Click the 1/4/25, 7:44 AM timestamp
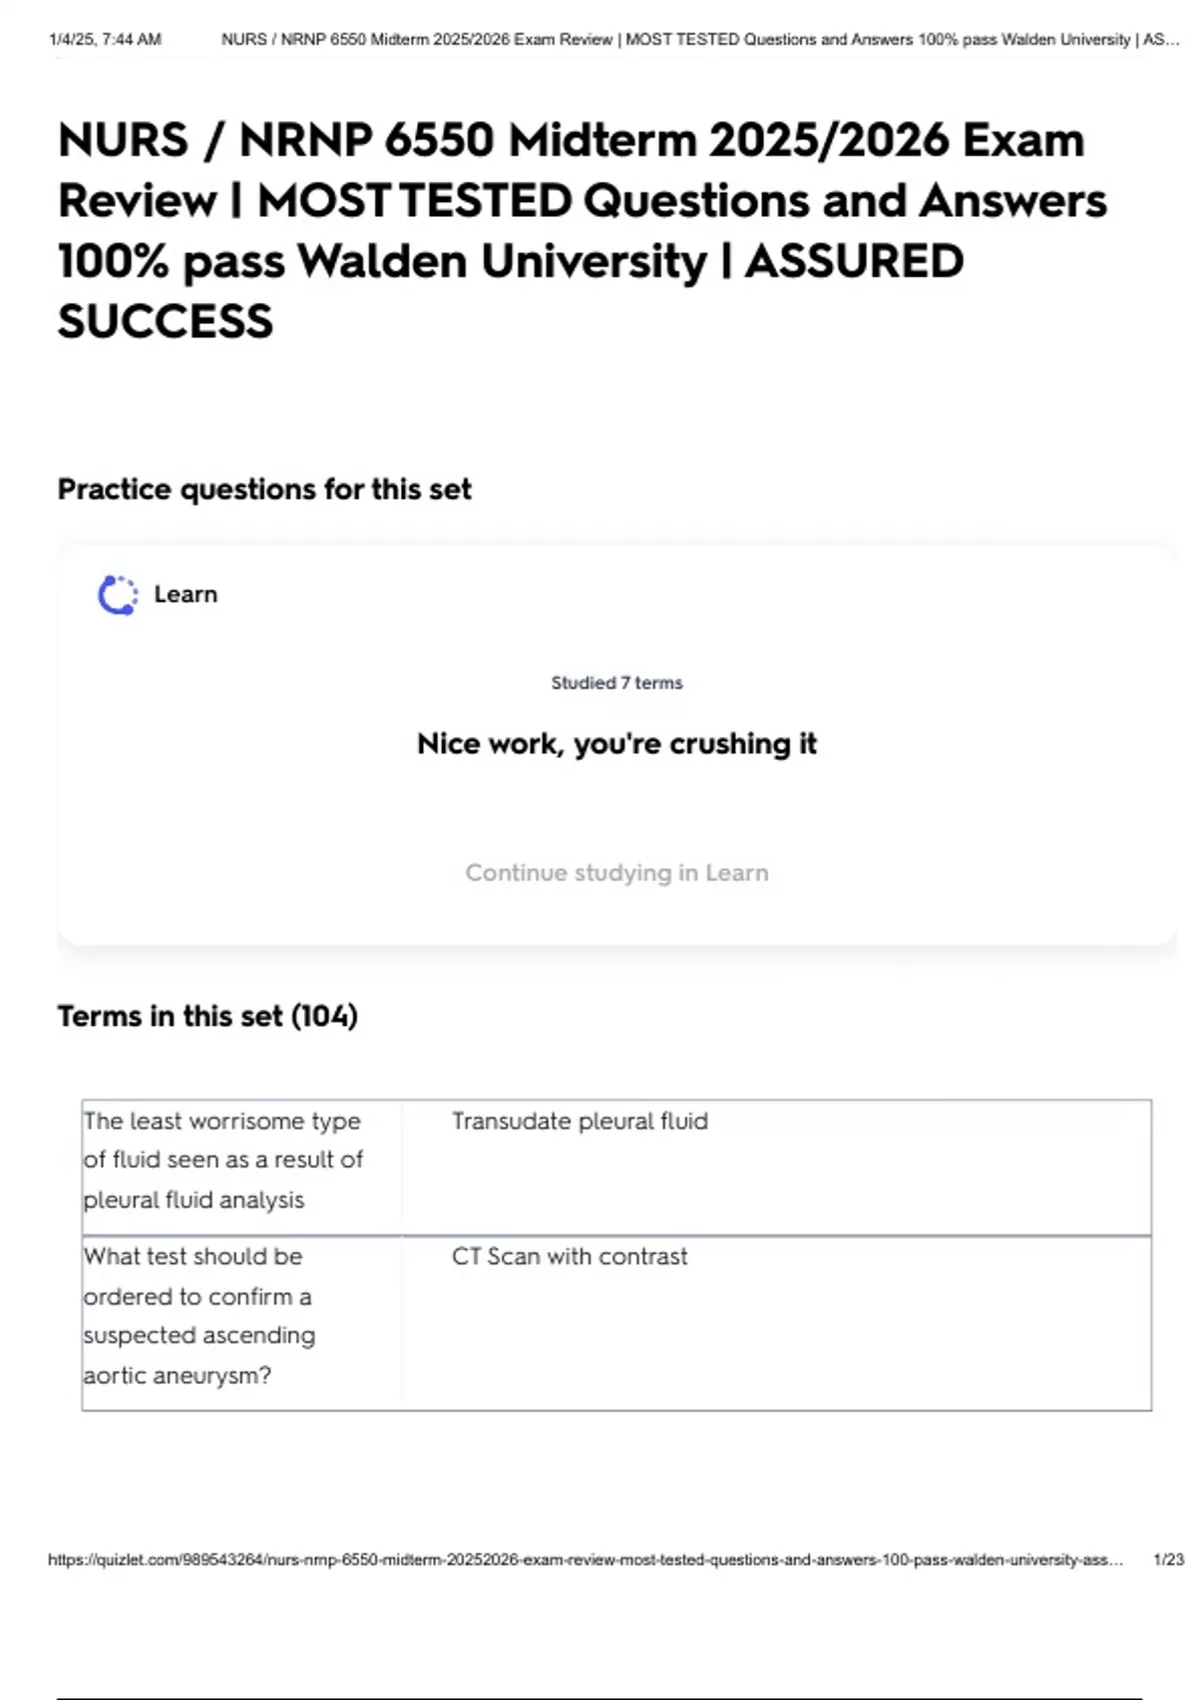Image resolution: width=1200 pixels, height=1700 pixels. coord(105,40)
